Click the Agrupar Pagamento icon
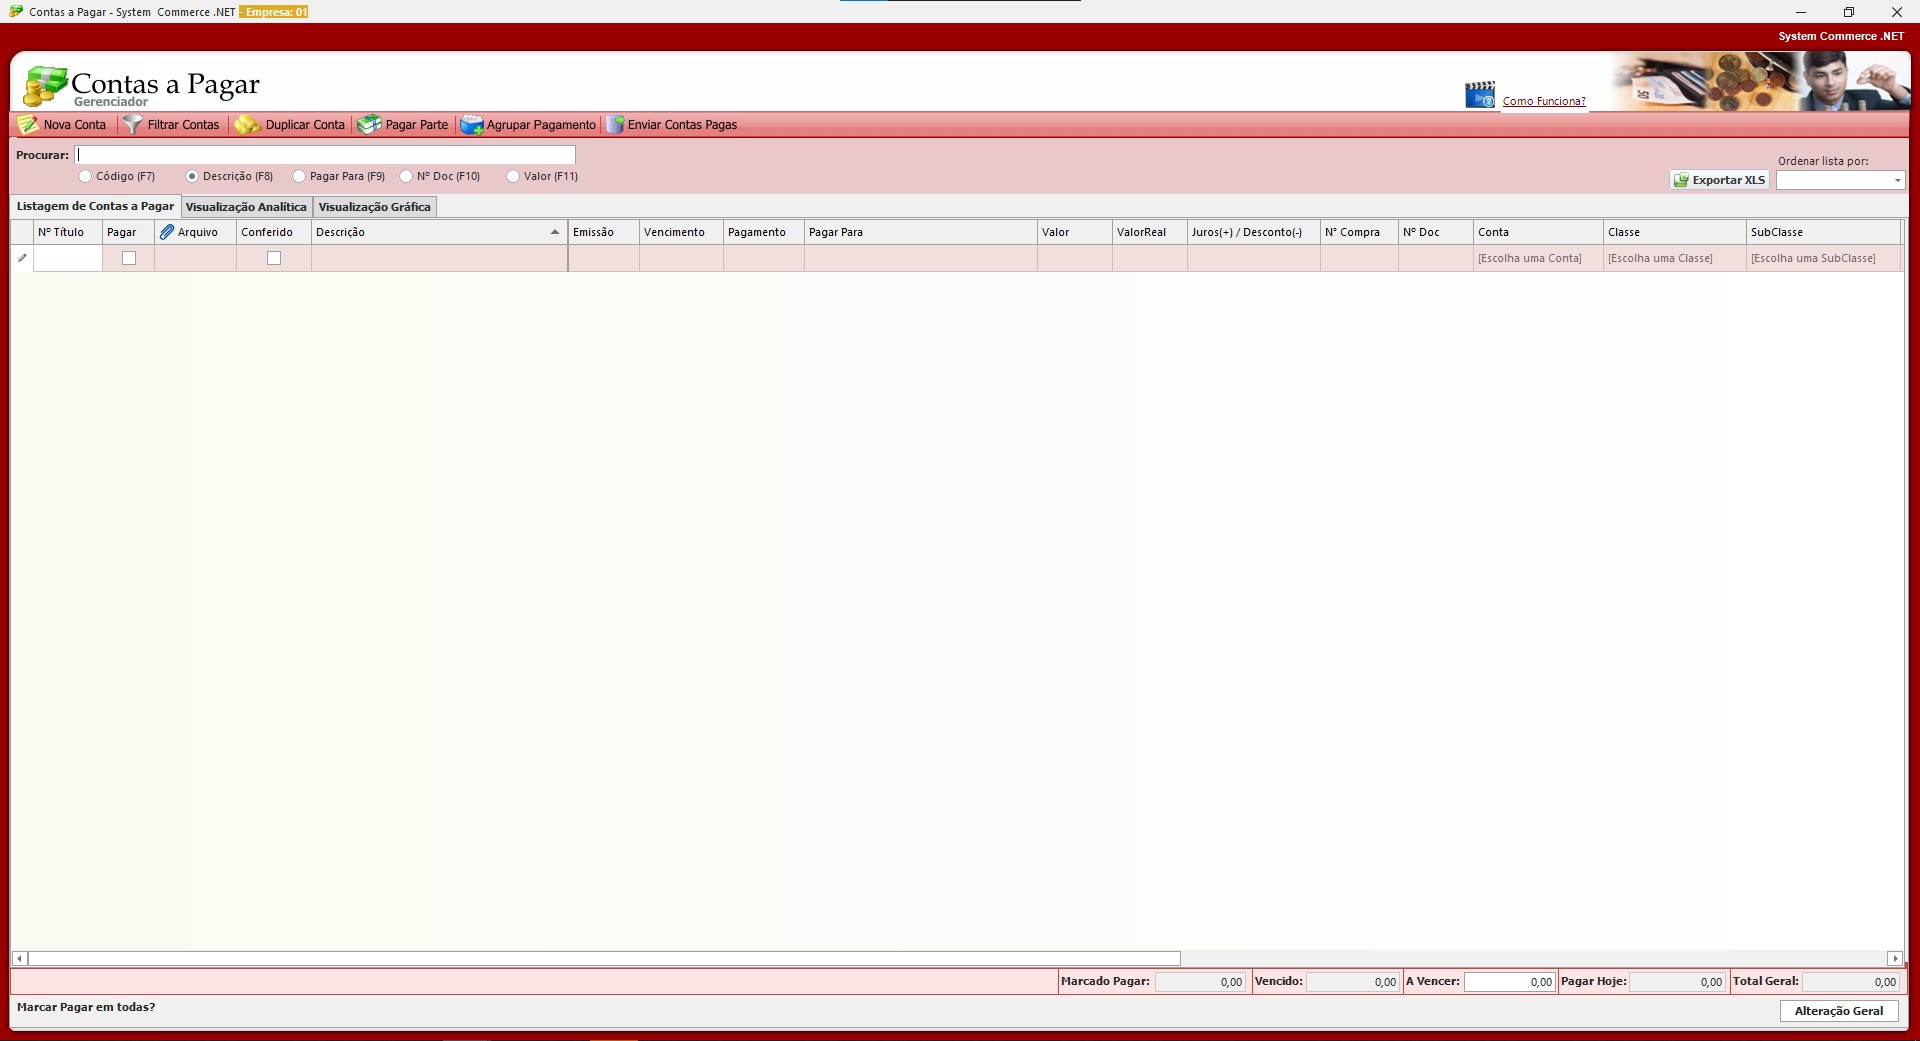The height and width of the screenshot is (1041, 1920). (x=471, y=125)
